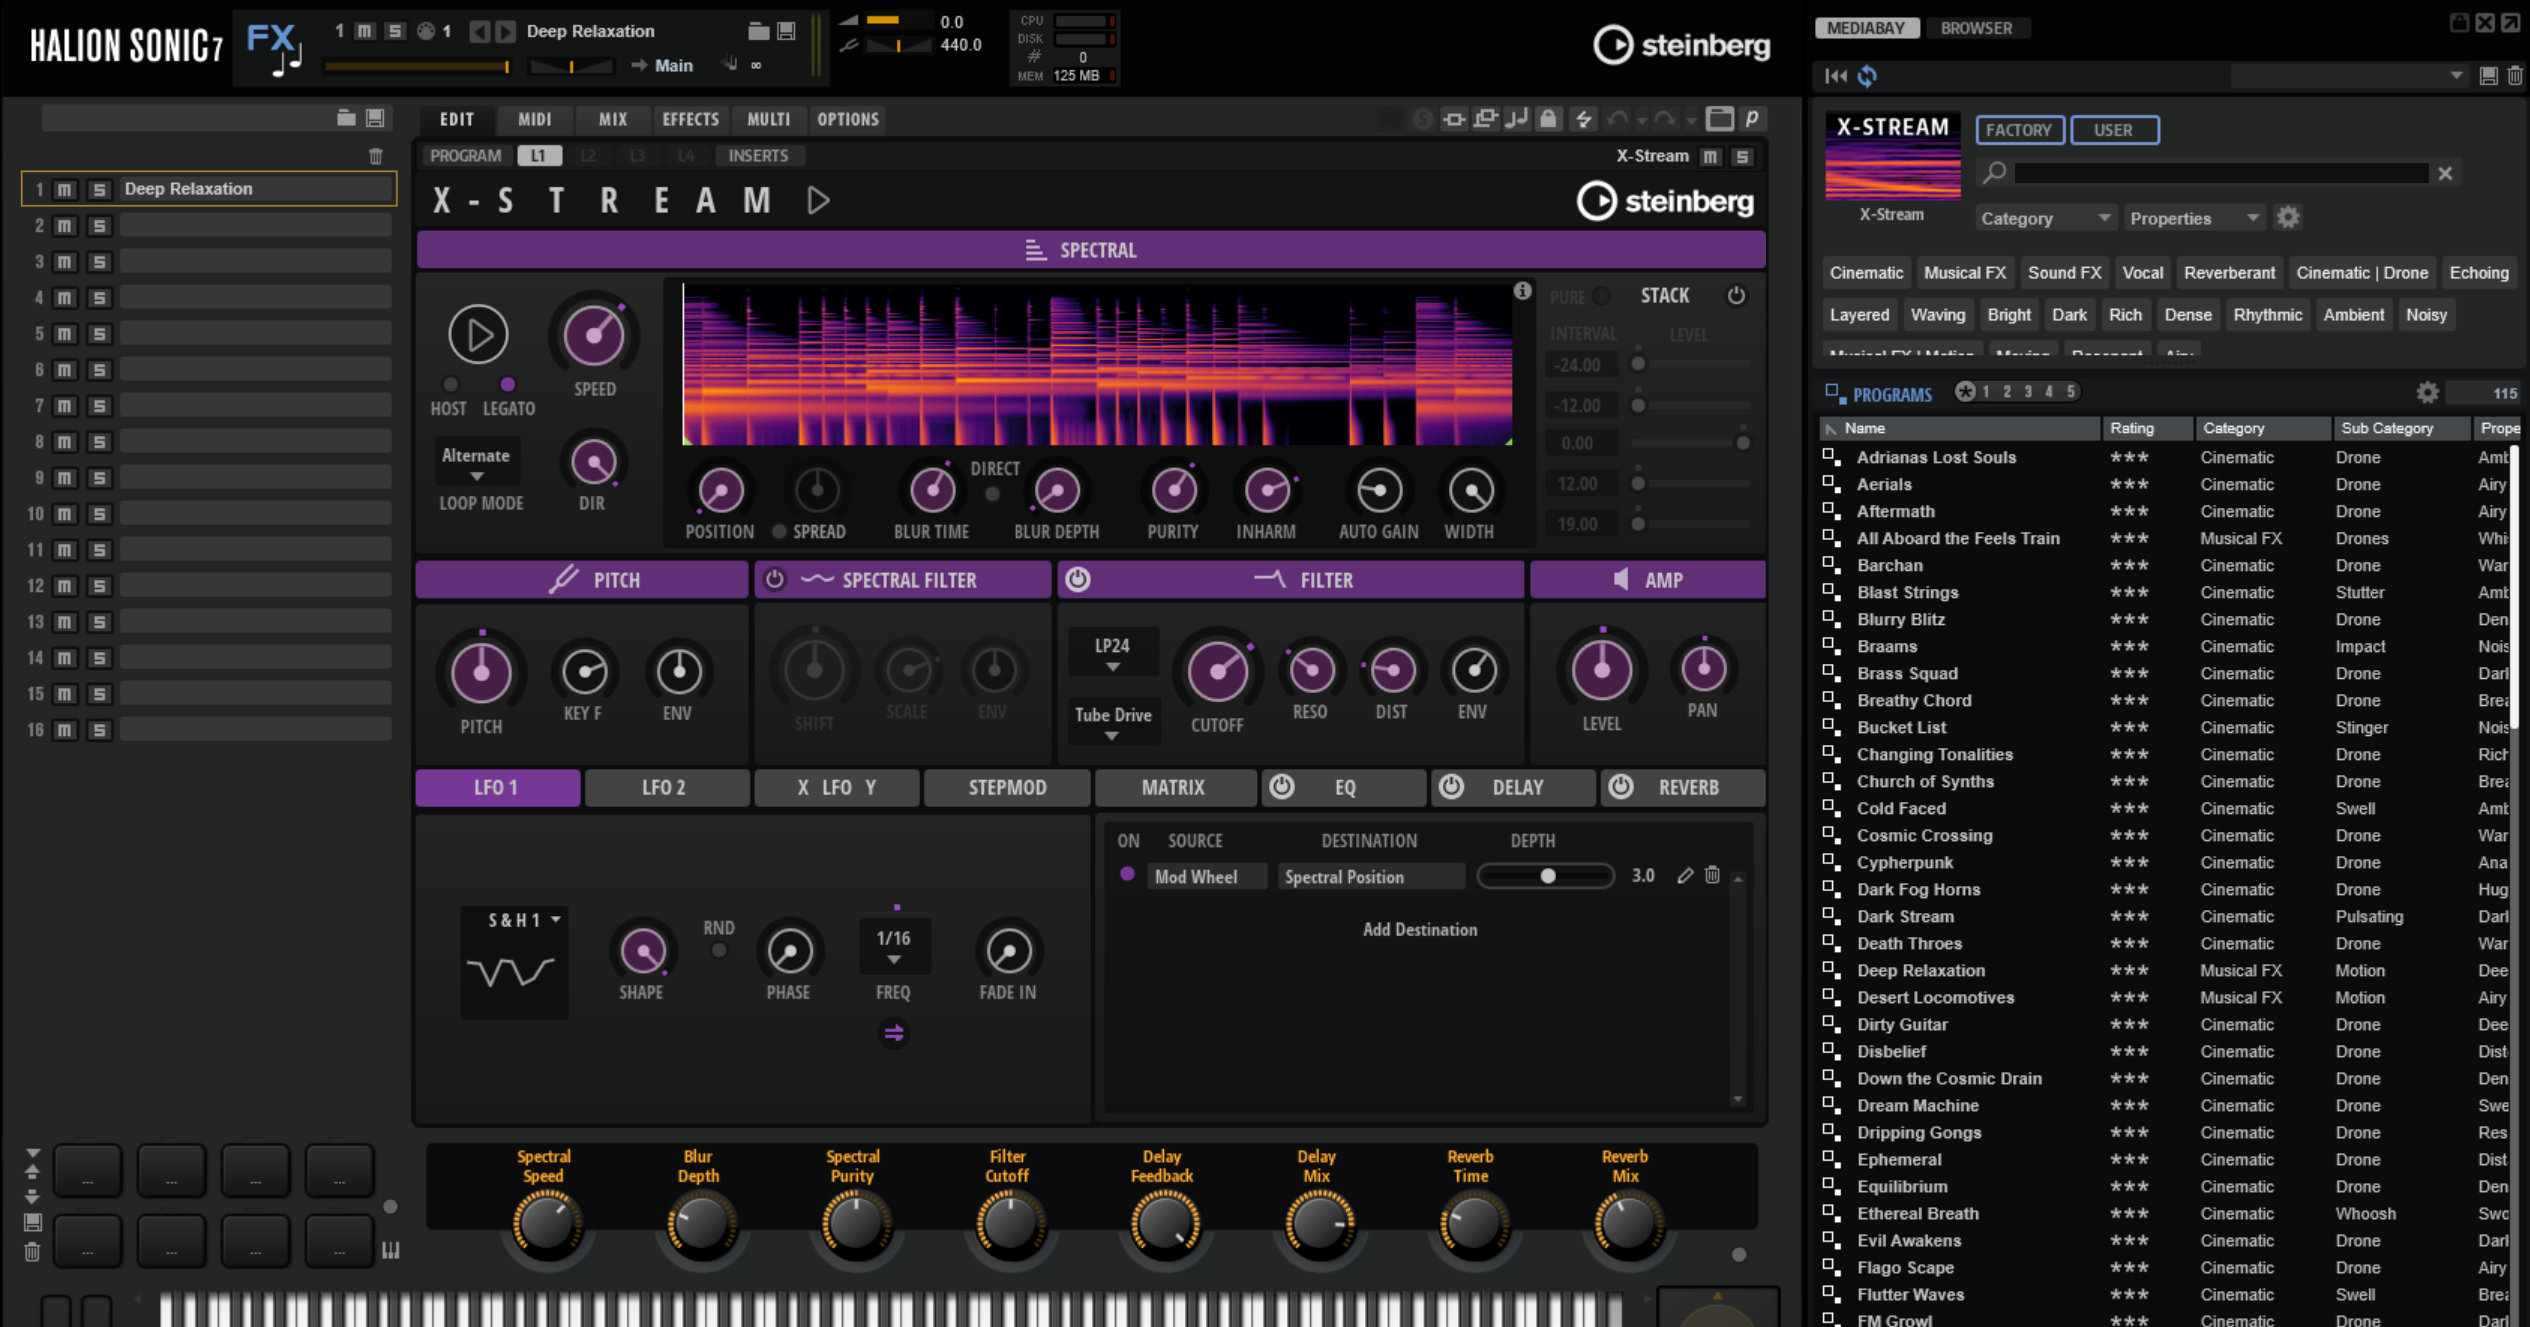Click the stacked boxes icon in toolbar
Image resolution: width=2530 pixels, height=1327 pixels.
click(x=1486, y=119)
